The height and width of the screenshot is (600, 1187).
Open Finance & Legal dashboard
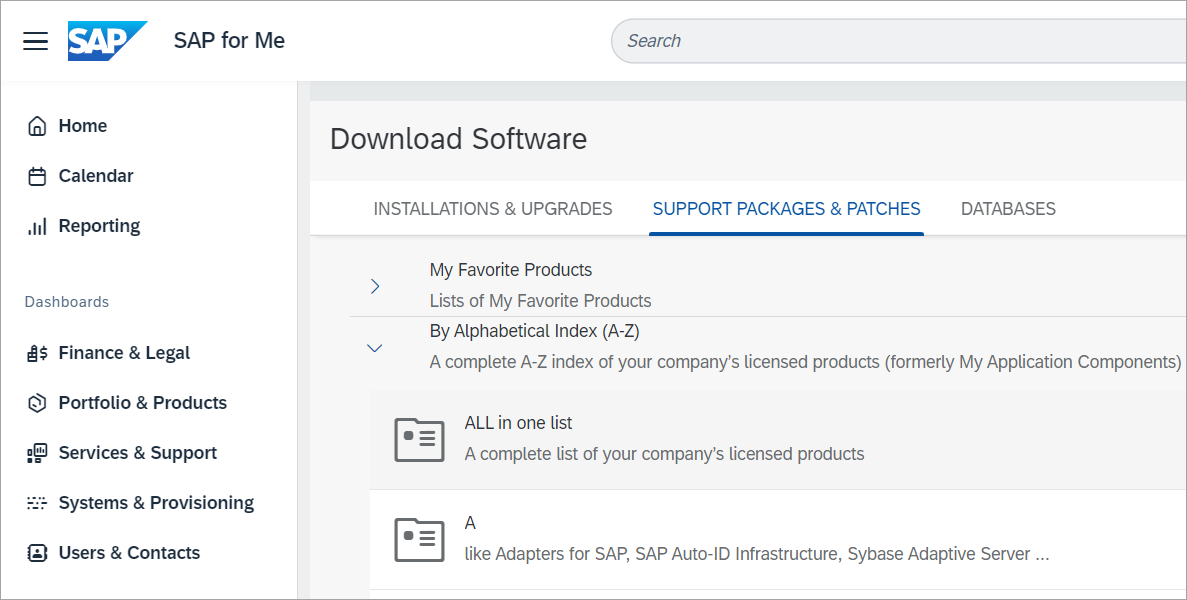tap(124, 353)
